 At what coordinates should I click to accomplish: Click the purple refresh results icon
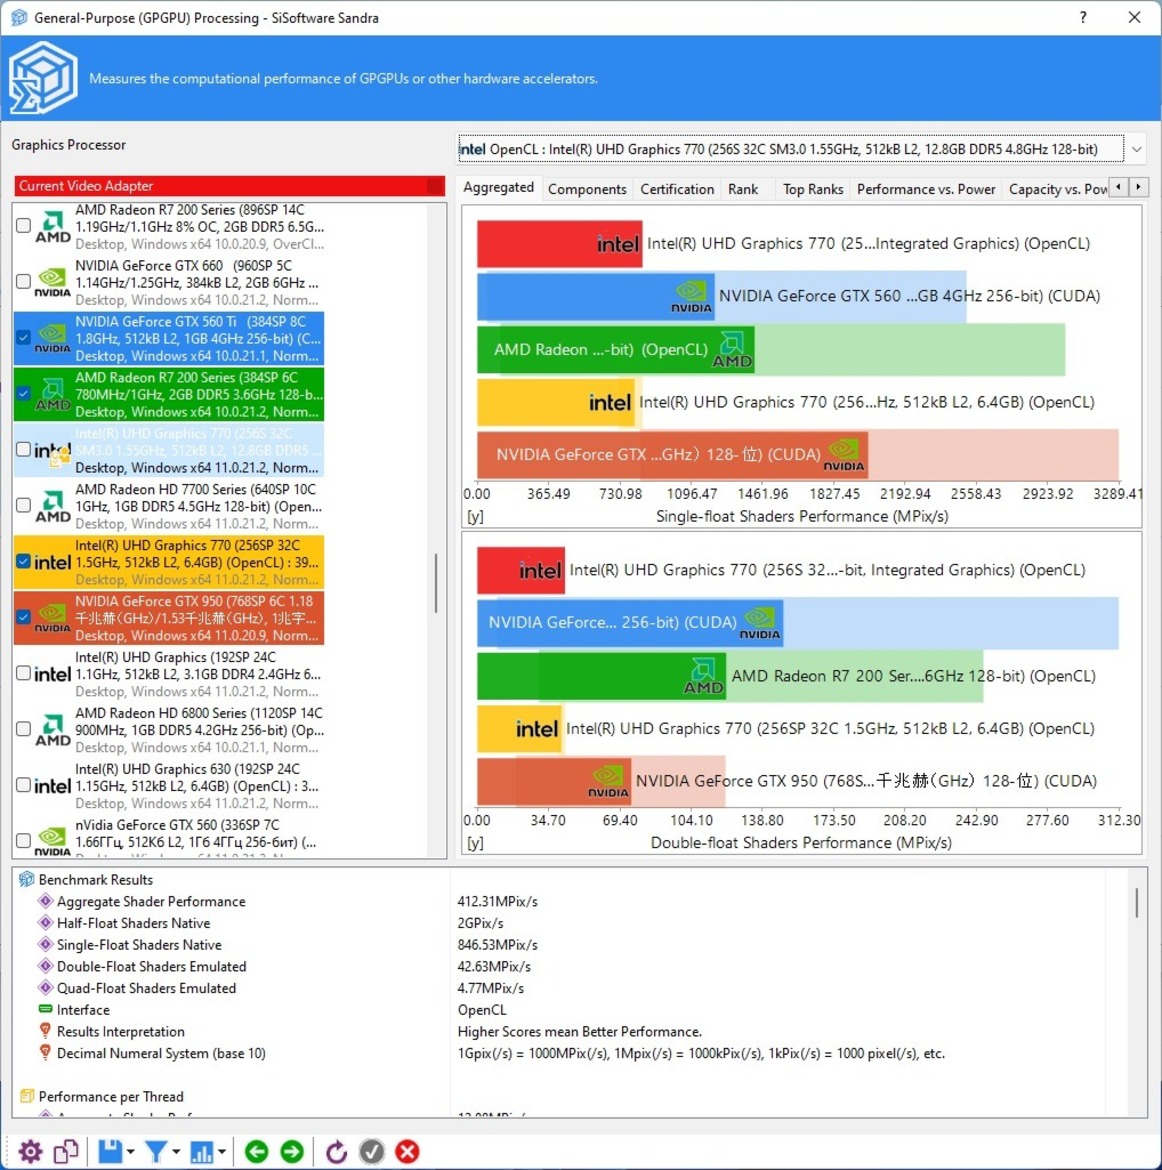click(336, 1151)
